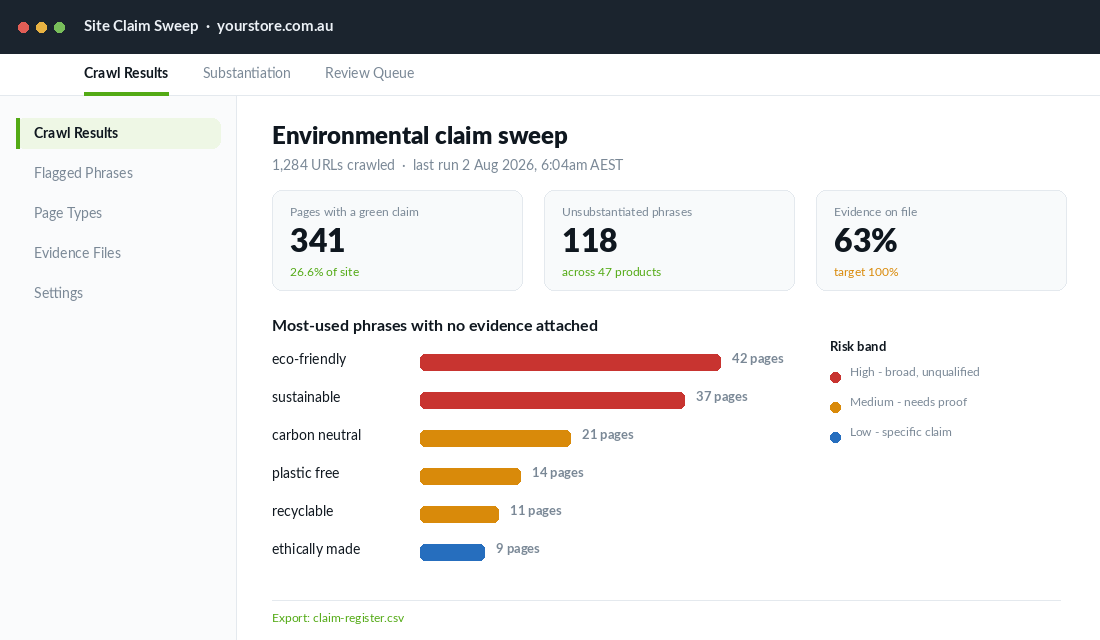Click the '63%' metric value

pyautogui.click(x=866, y=241)
